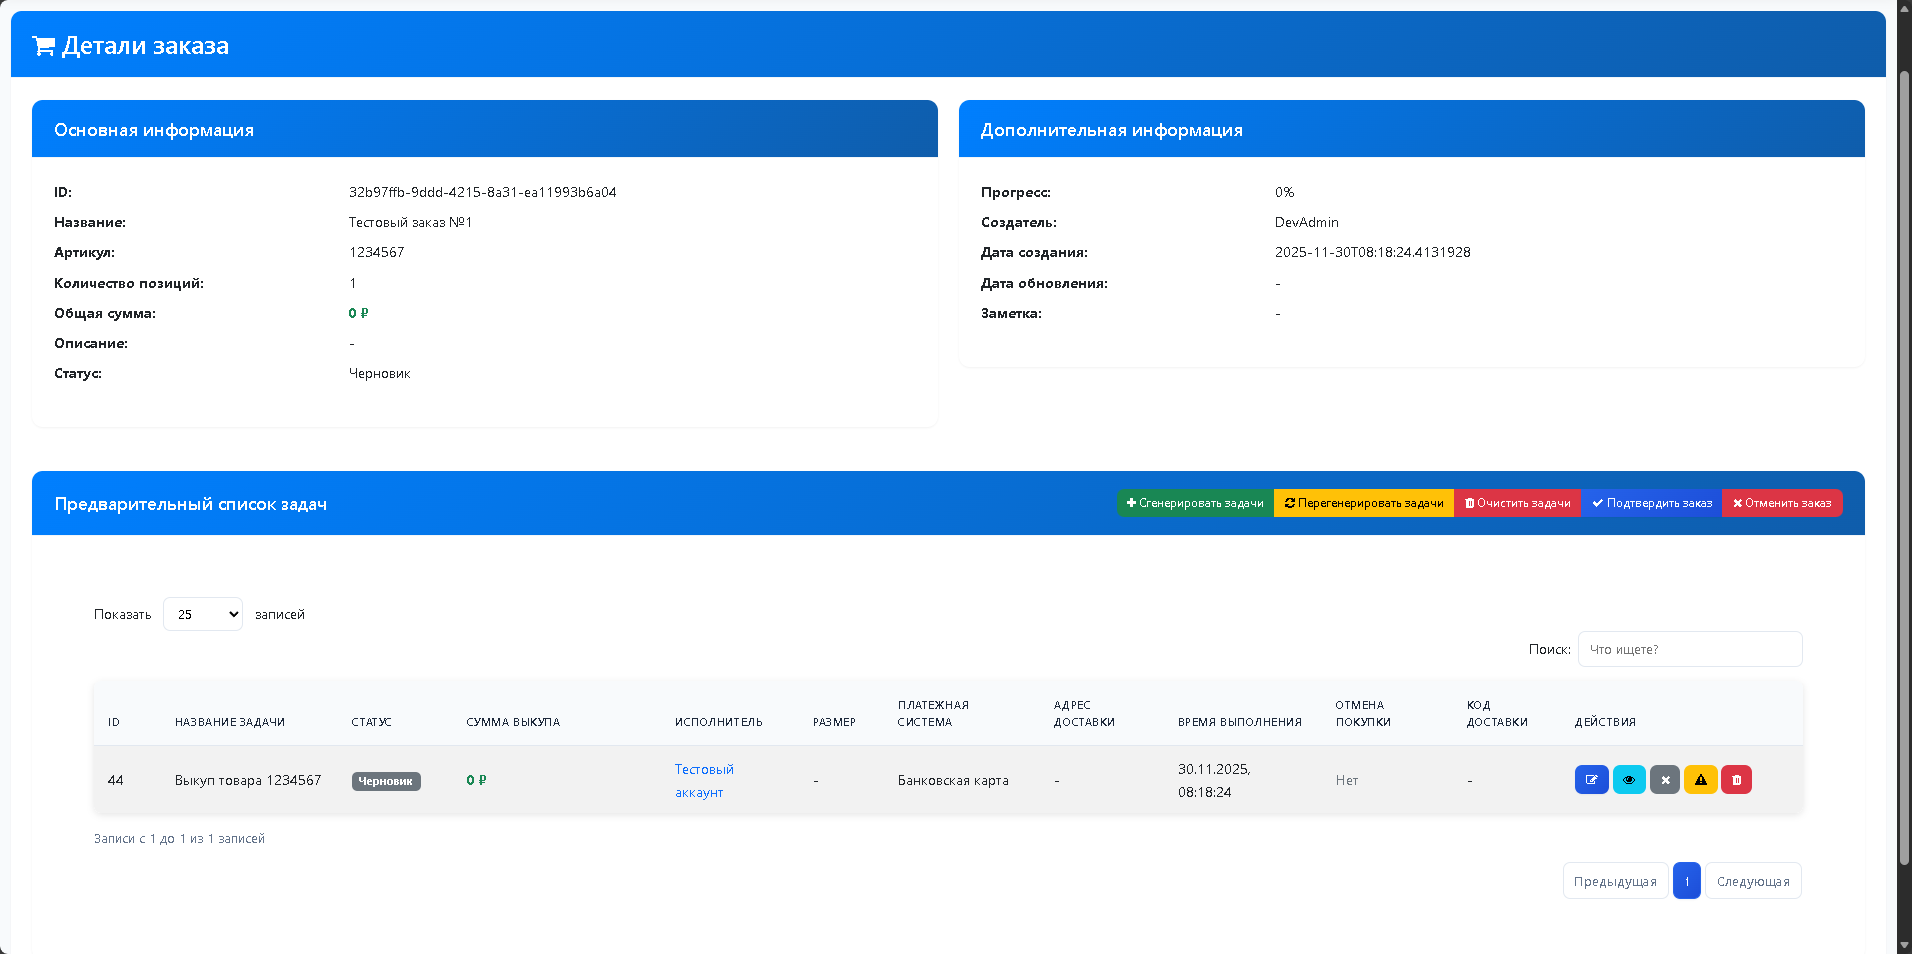
Task: Sort the table by the ID column header
Action: tap(114, 722)
